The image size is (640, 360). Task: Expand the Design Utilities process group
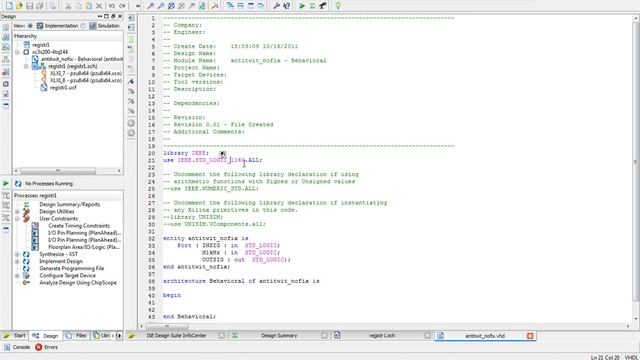pyautogui.click(x=17, y=211)
